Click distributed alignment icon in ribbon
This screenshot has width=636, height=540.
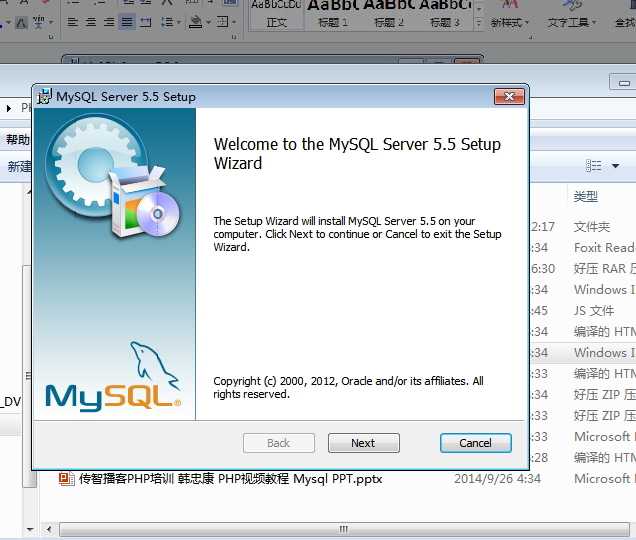tap(146, 22)
